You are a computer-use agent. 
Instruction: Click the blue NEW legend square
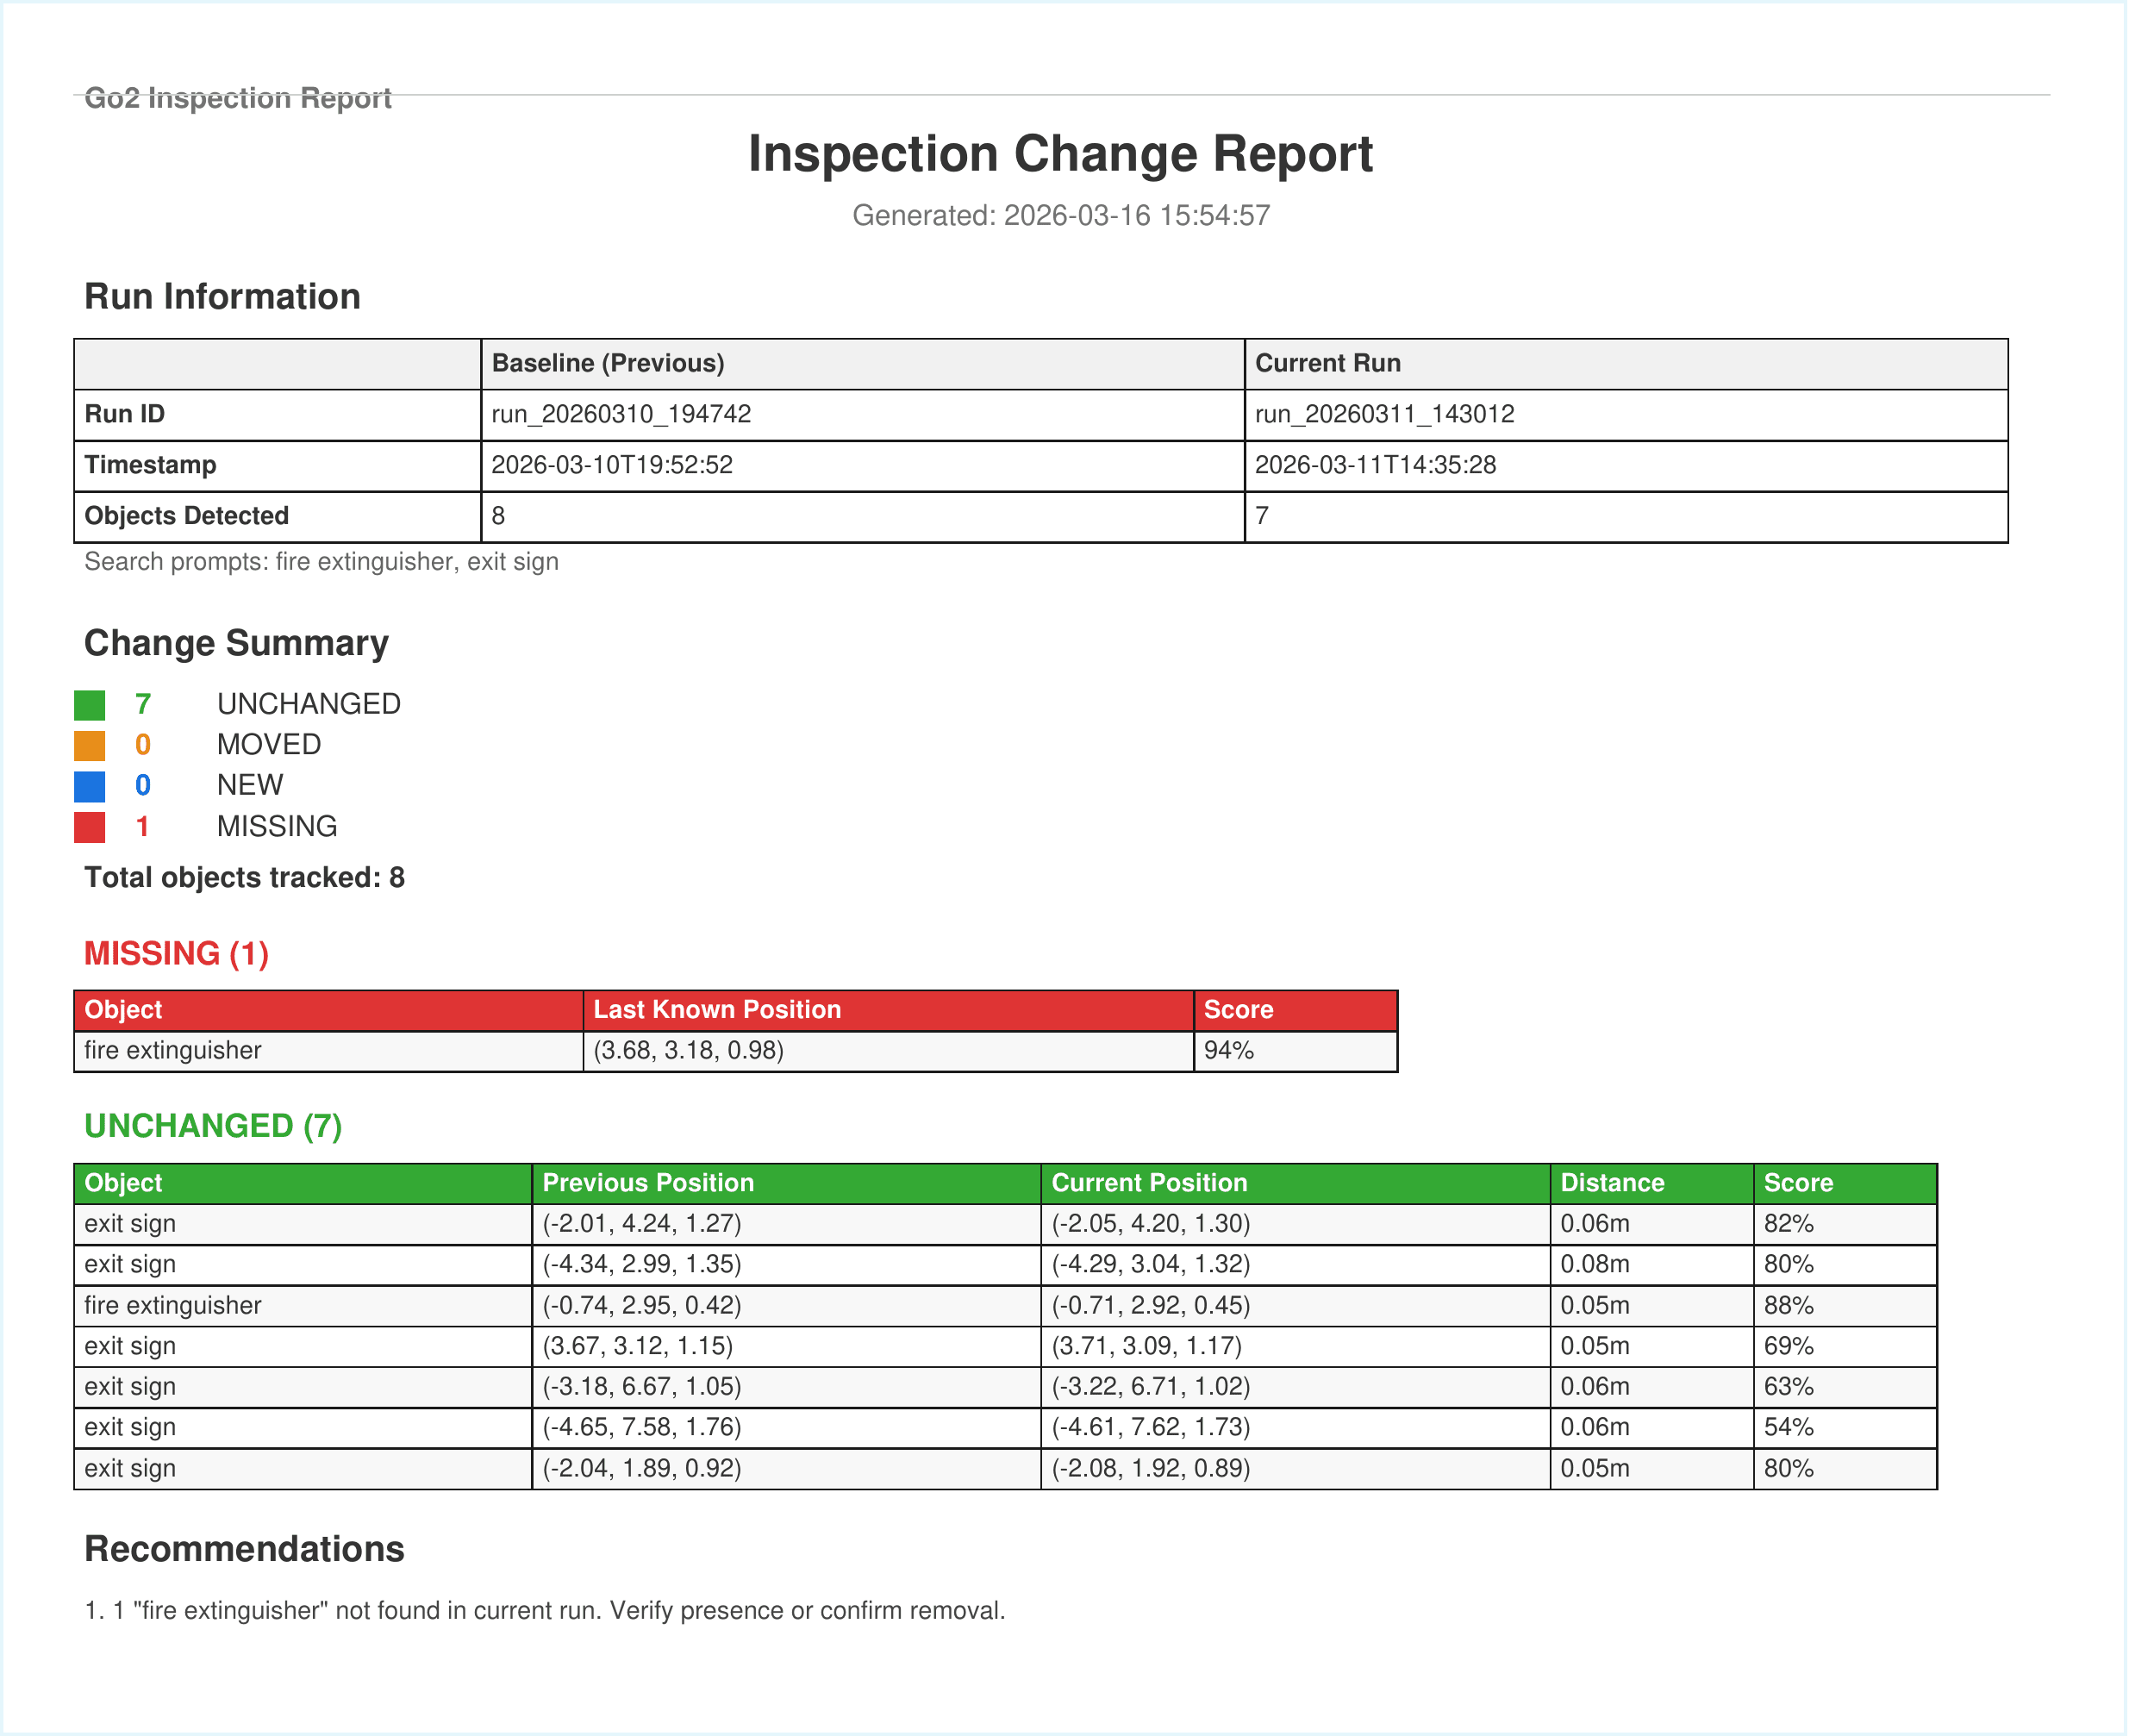click(x=91, y=785)
